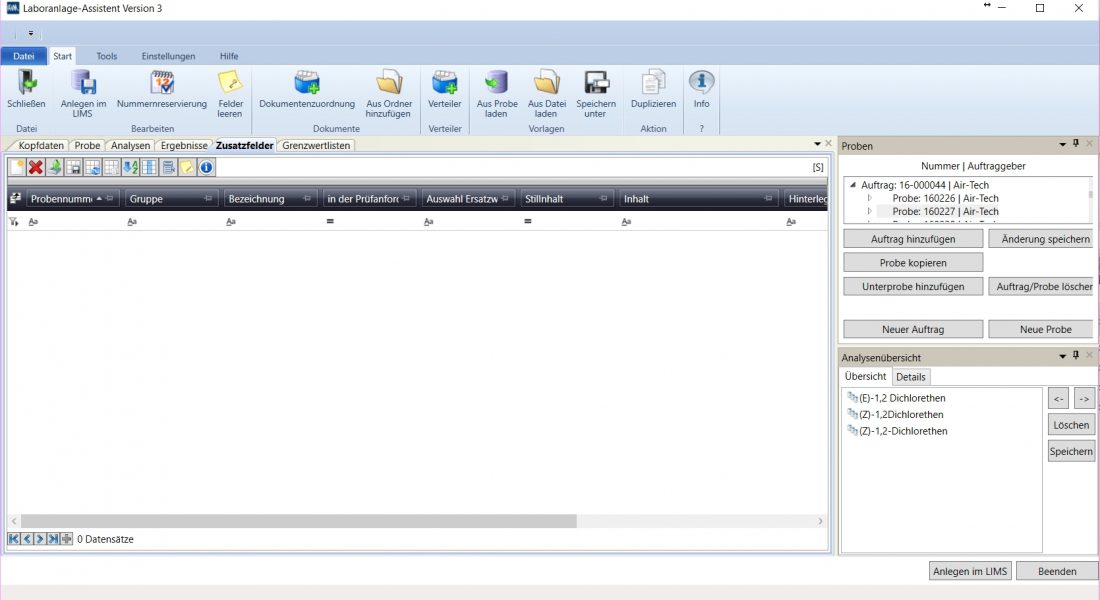Click the grid refresh icon
This screenshot has height=600, width=1100.
coord(93,167)
